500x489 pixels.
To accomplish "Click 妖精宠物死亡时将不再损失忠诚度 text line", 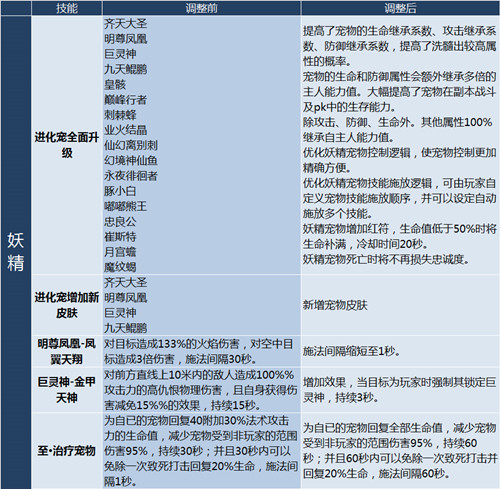I will point(386,259).
